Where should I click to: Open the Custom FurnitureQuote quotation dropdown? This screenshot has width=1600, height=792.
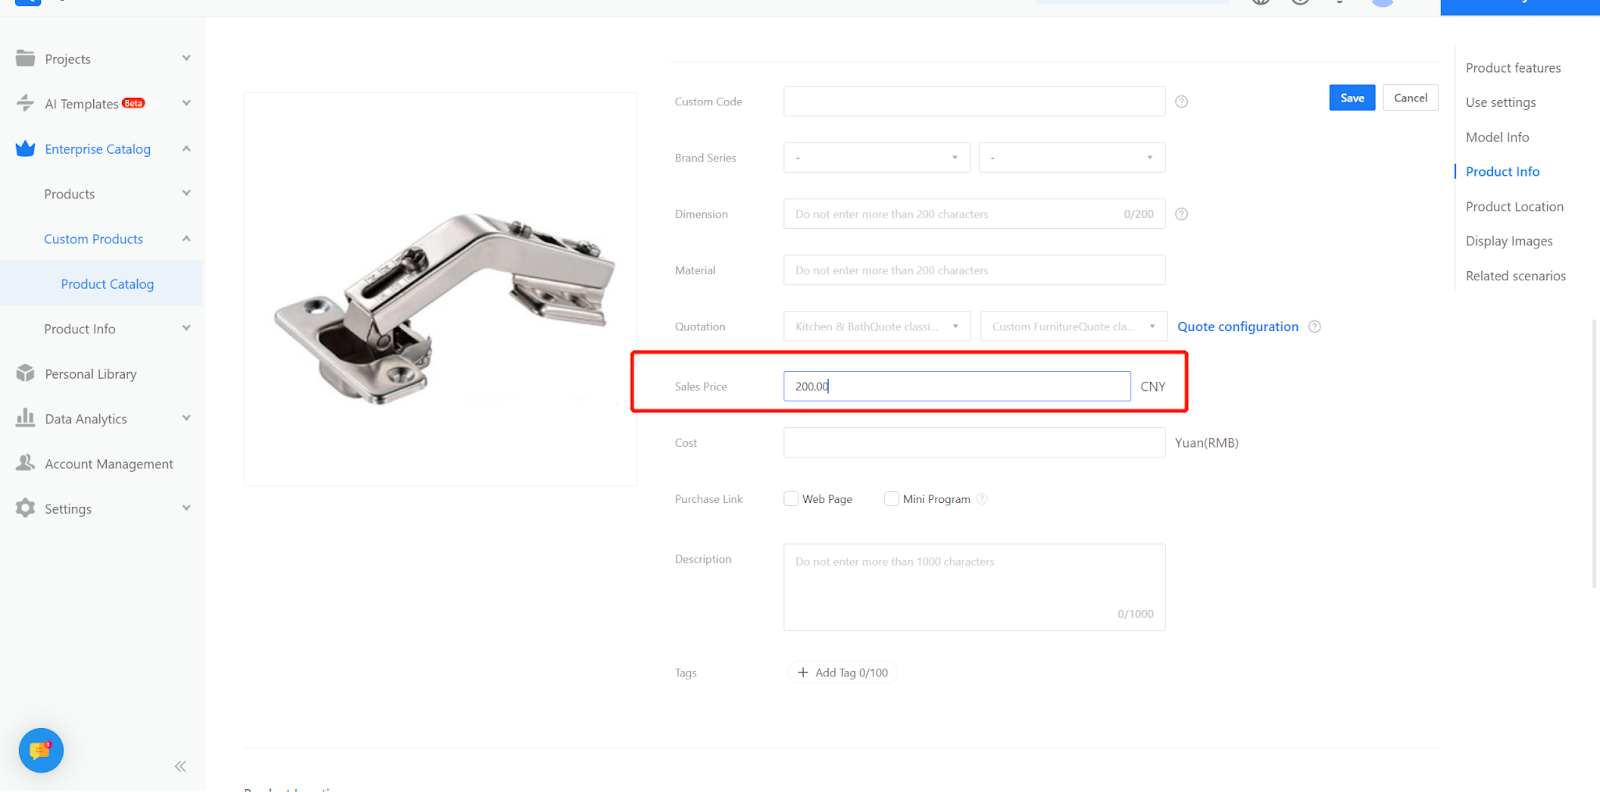click(1073, 326)
